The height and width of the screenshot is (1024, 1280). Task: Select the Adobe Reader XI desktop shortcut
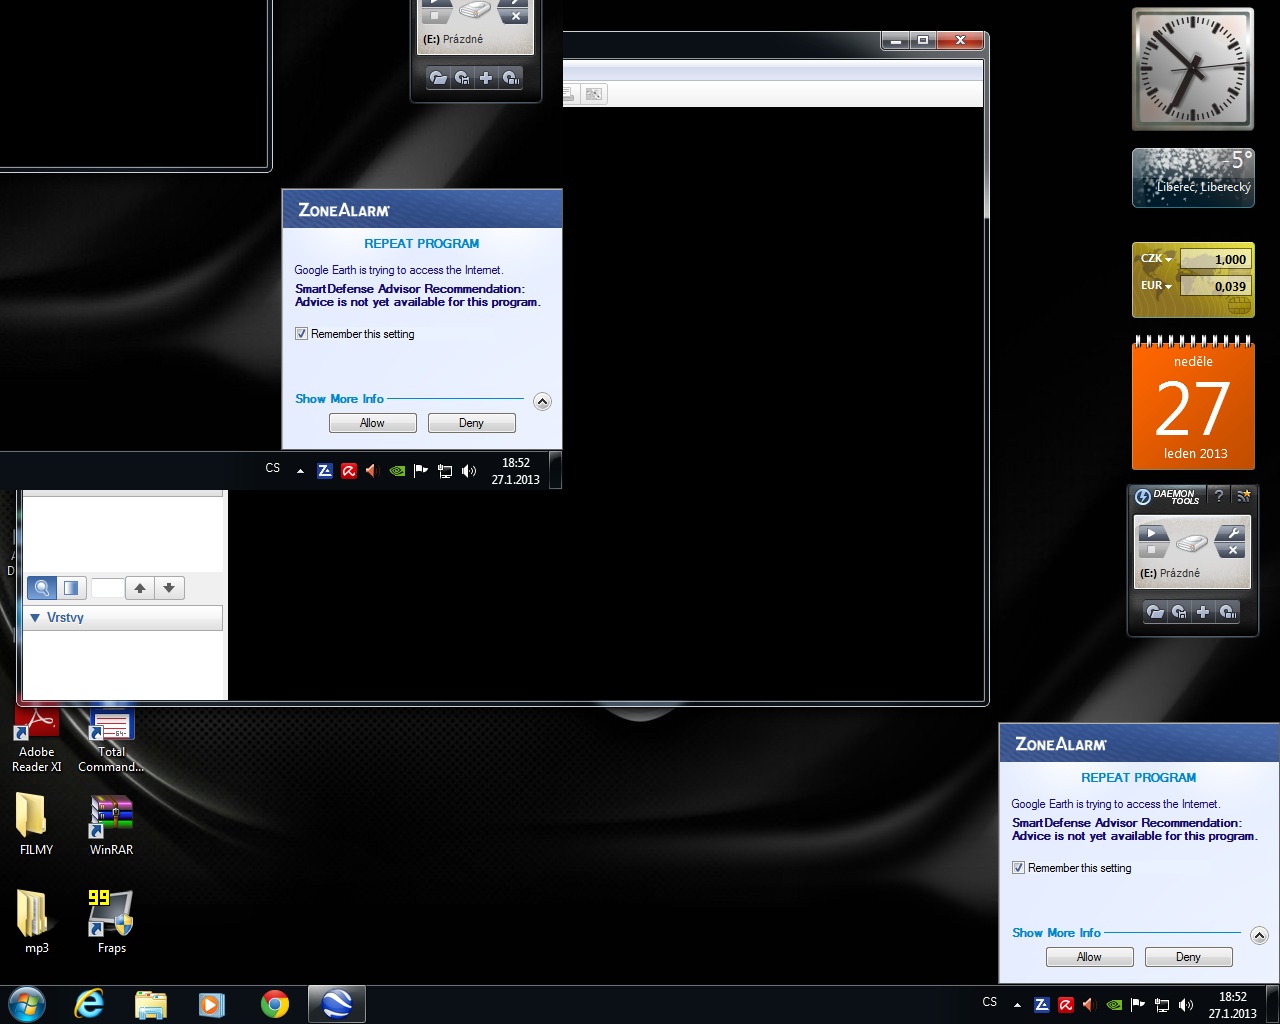point(37,741)
